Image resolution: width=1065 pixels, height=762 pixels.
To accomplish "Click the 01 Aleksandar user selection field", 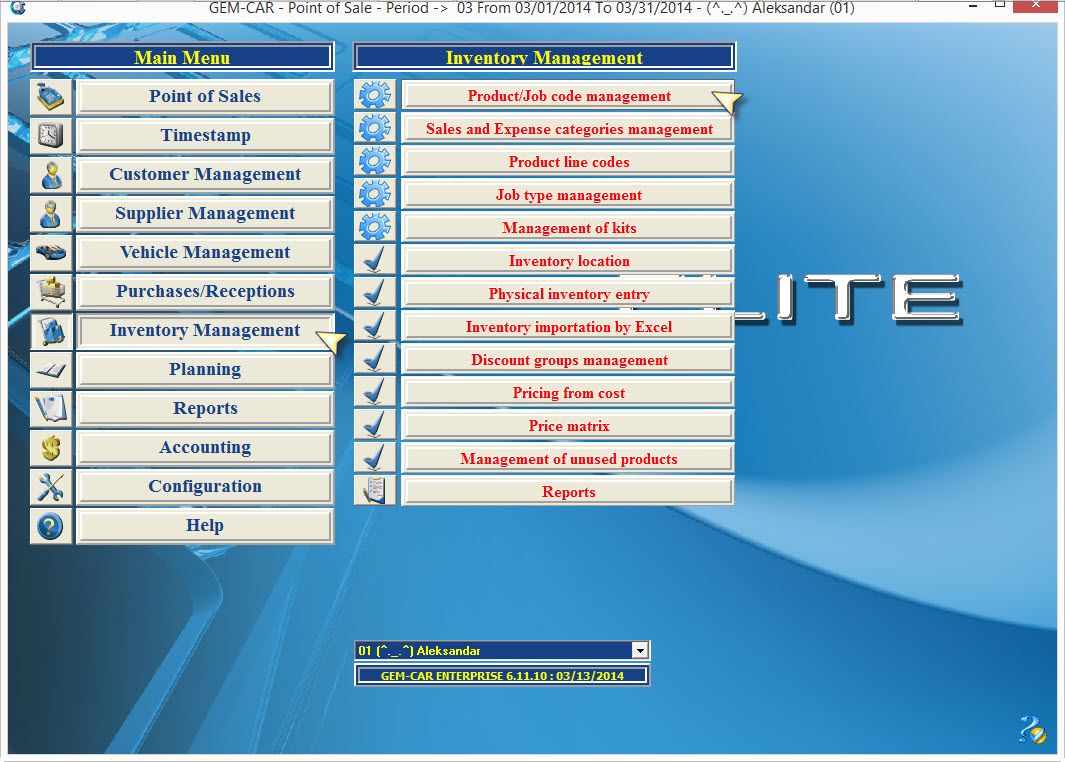I will (502, 651).
